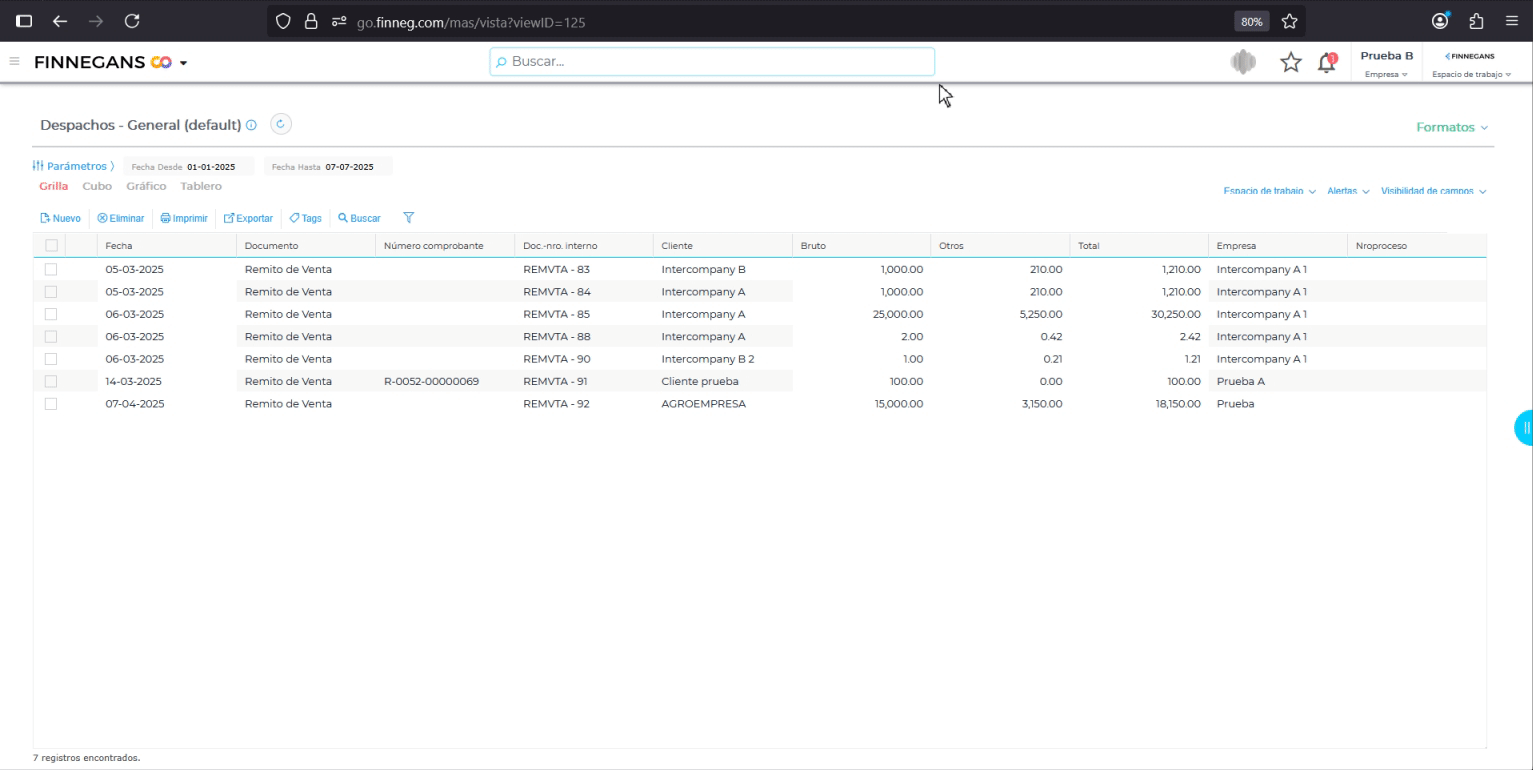
Task: Open the notifications bell
Action: (1327, 63)
